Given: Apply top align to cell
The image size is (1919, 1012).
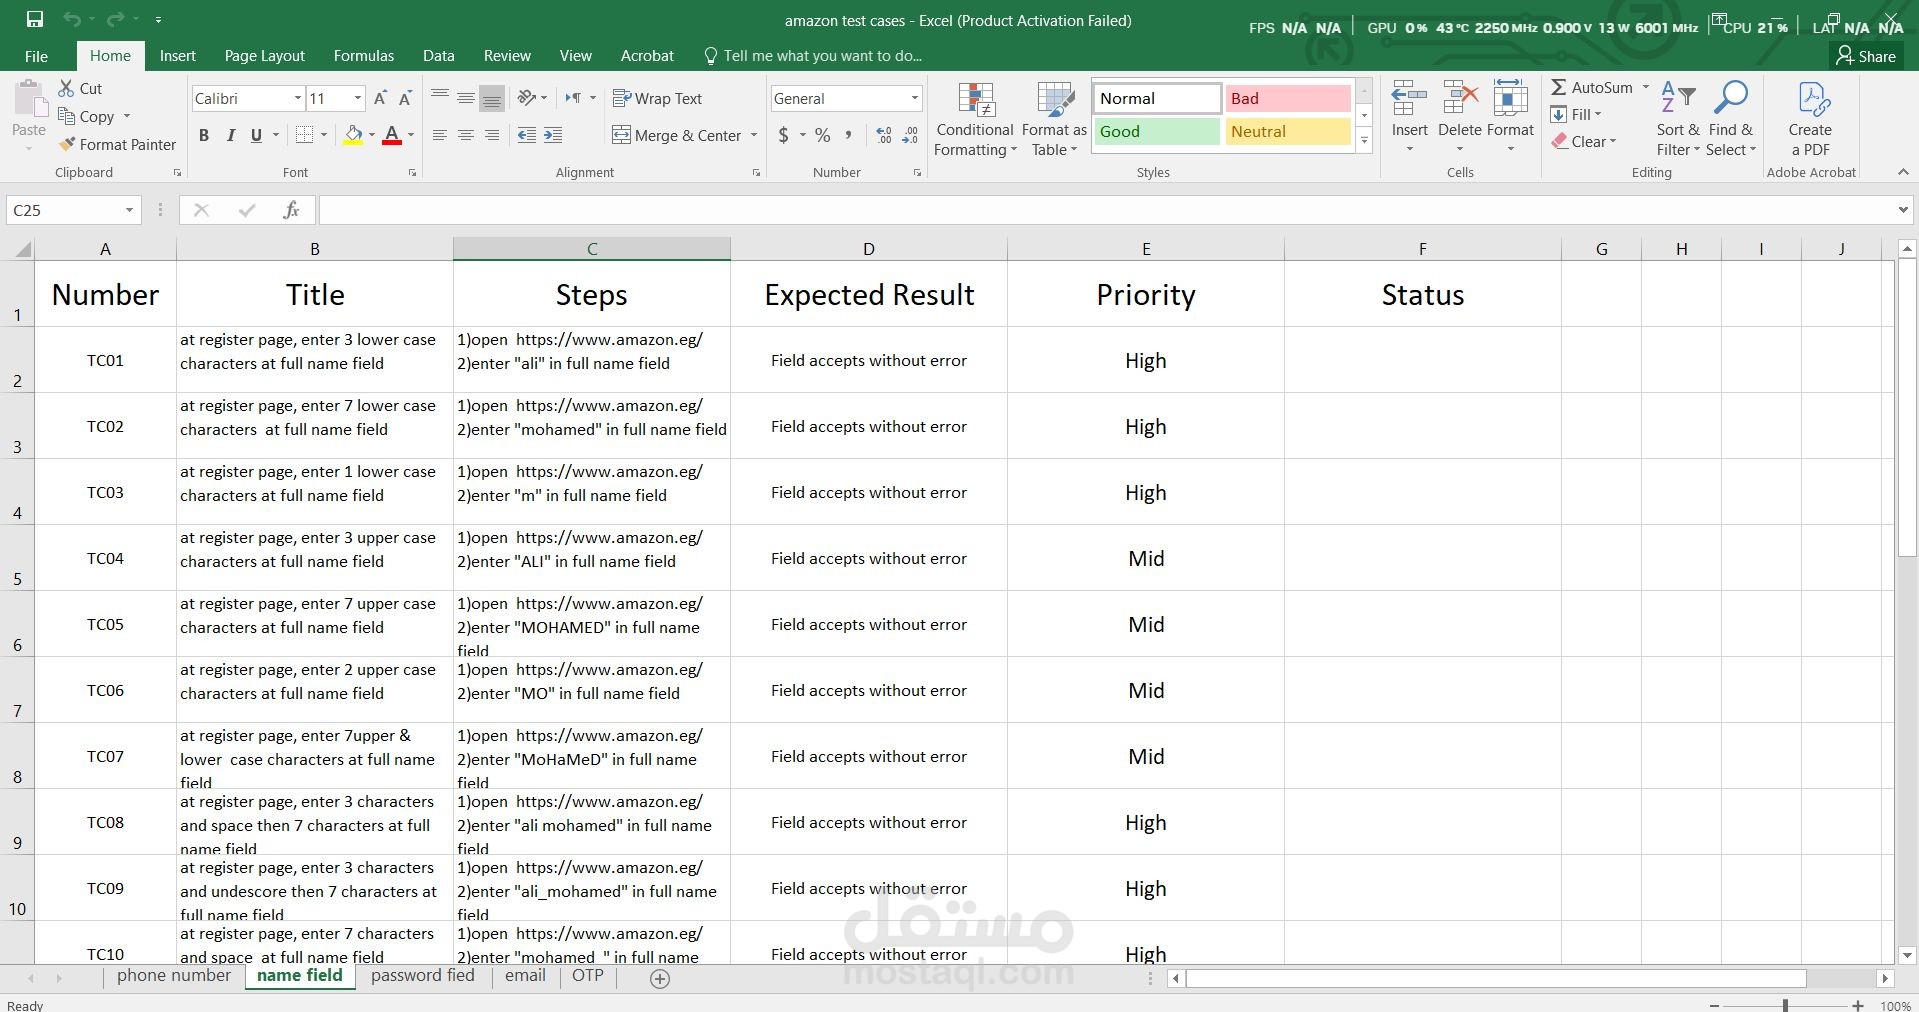Looking at the screenshot, I should point(440,98).
